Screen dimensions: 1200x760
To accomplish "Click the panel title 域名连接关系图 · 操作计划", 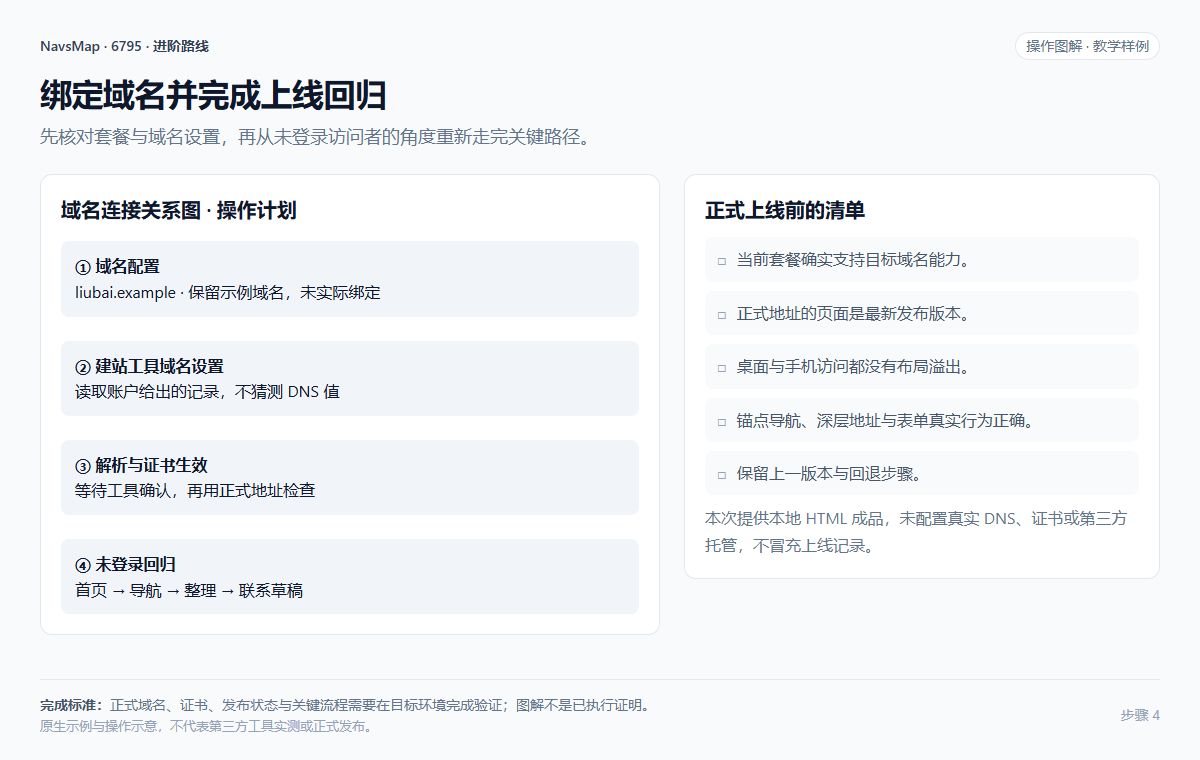I will pyautogui.click(x=178, y=210).
